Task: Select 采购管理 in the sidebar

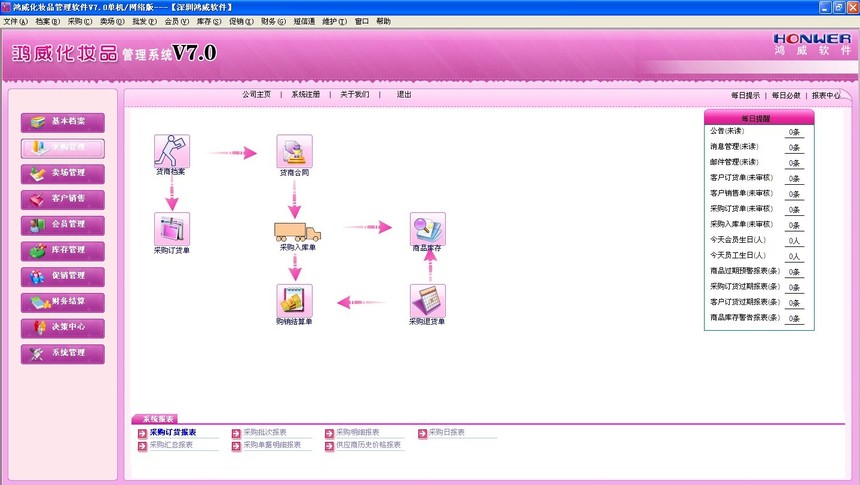Action: [63, 148]
